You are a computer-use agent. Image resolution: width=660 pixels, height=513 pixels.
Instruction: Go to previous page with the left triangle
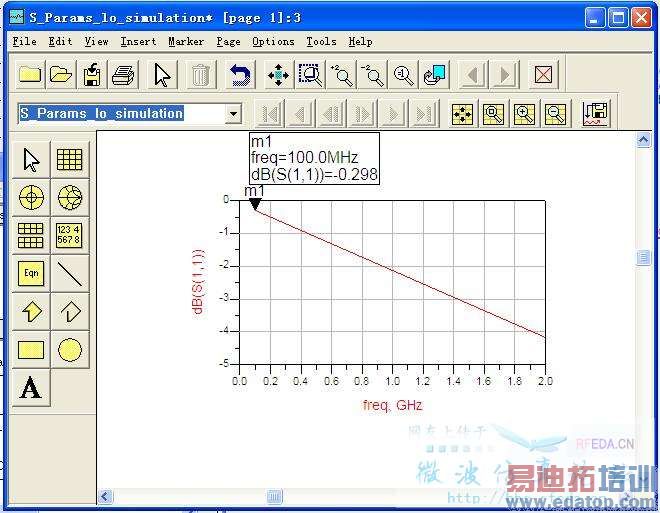click(473, 75)
